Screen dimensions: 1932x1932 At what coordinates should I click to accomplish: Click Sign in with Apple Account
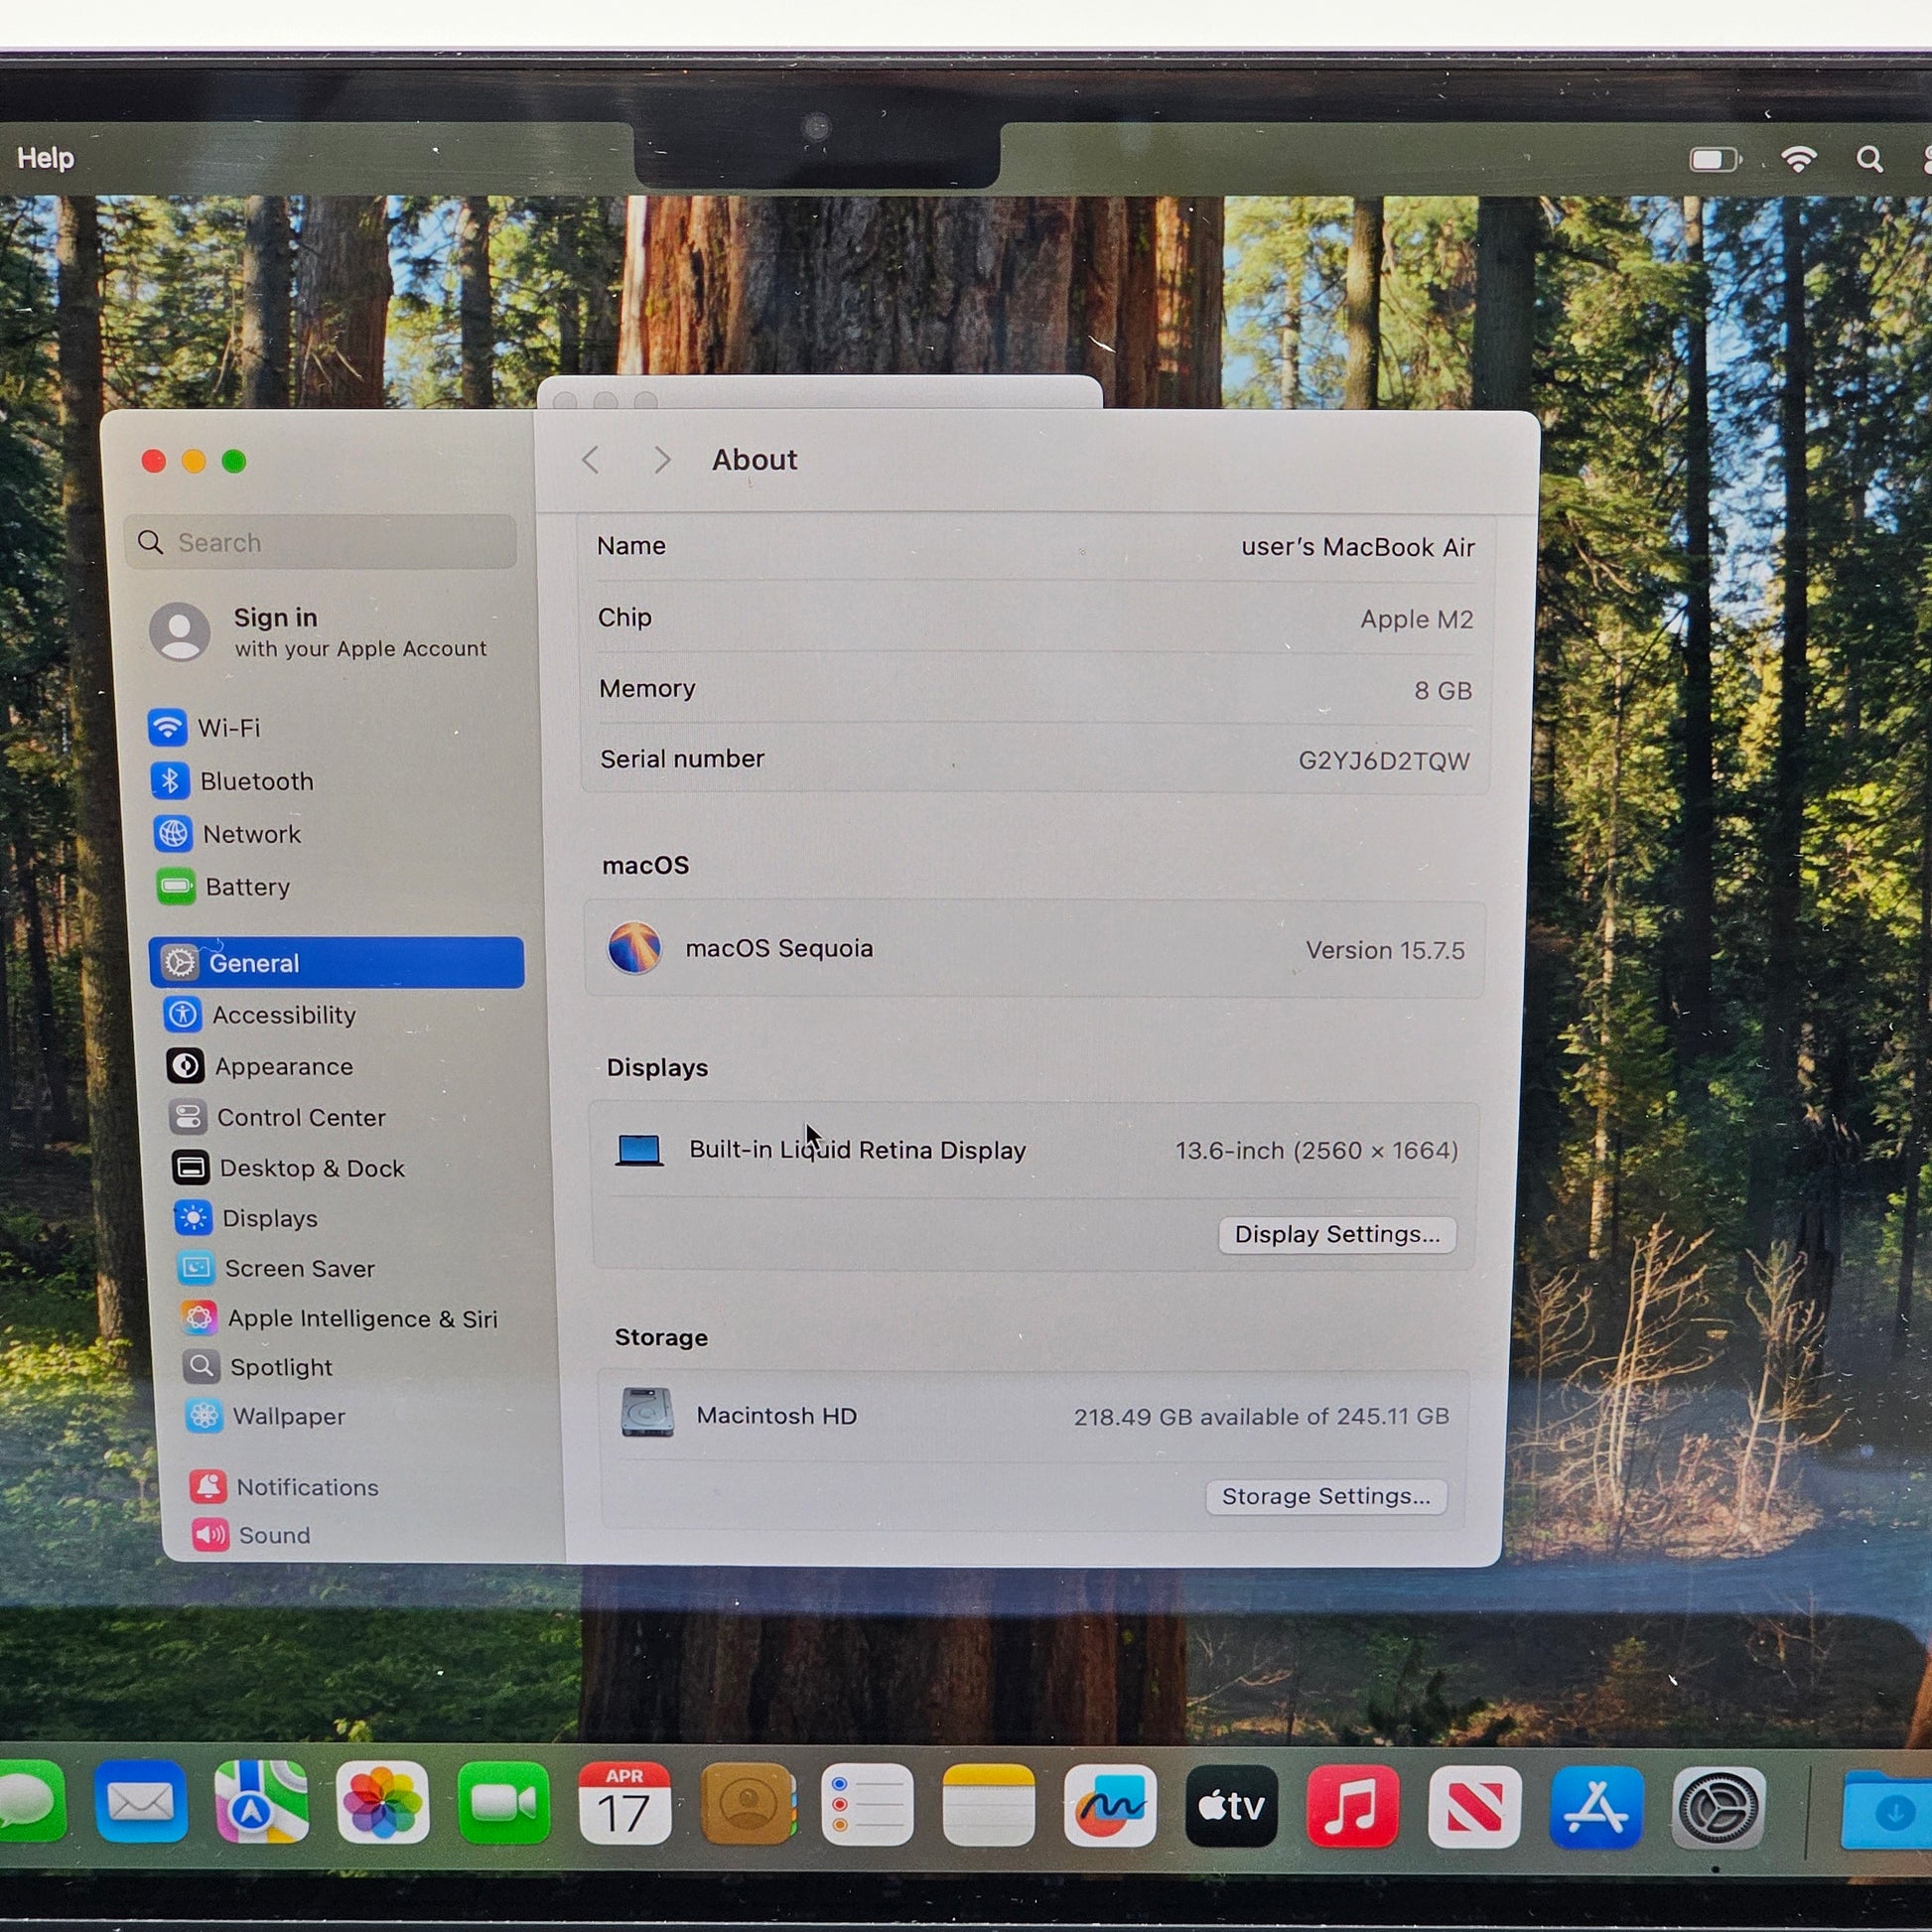320,632
